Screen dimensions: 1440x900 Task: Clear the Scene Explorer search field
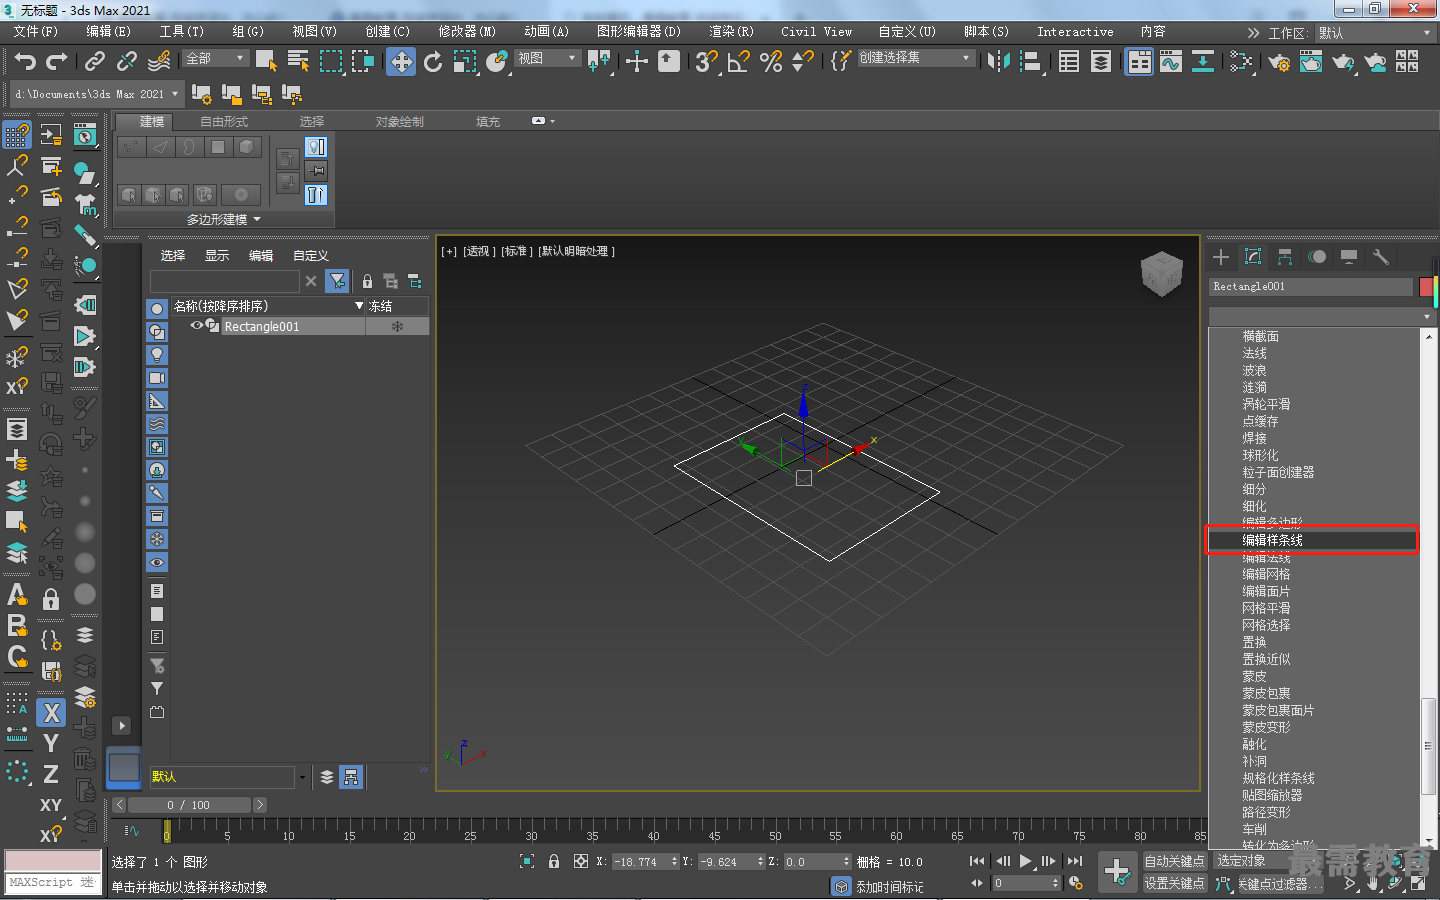point(311,282)
